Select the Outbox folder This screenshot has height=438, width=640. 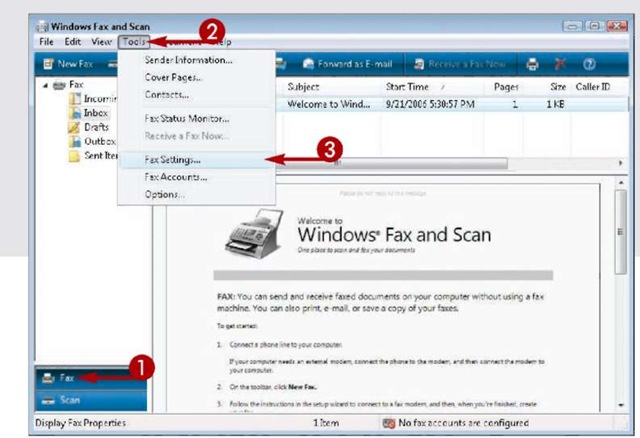[100, 142]
